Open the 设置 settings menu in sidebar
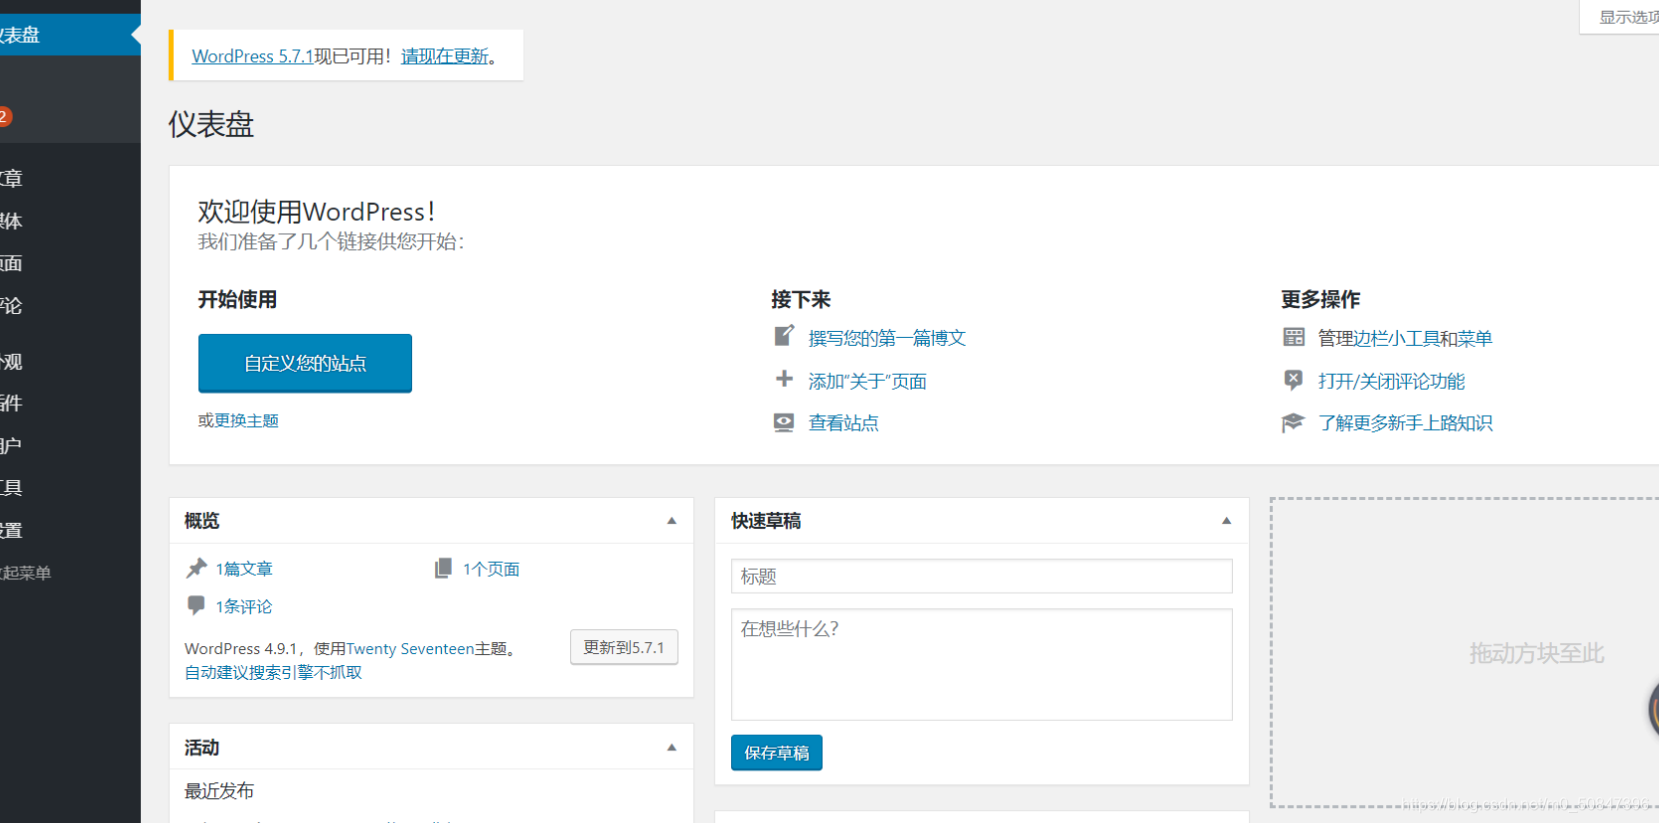 pyautogui.click(x=70, y=530)
